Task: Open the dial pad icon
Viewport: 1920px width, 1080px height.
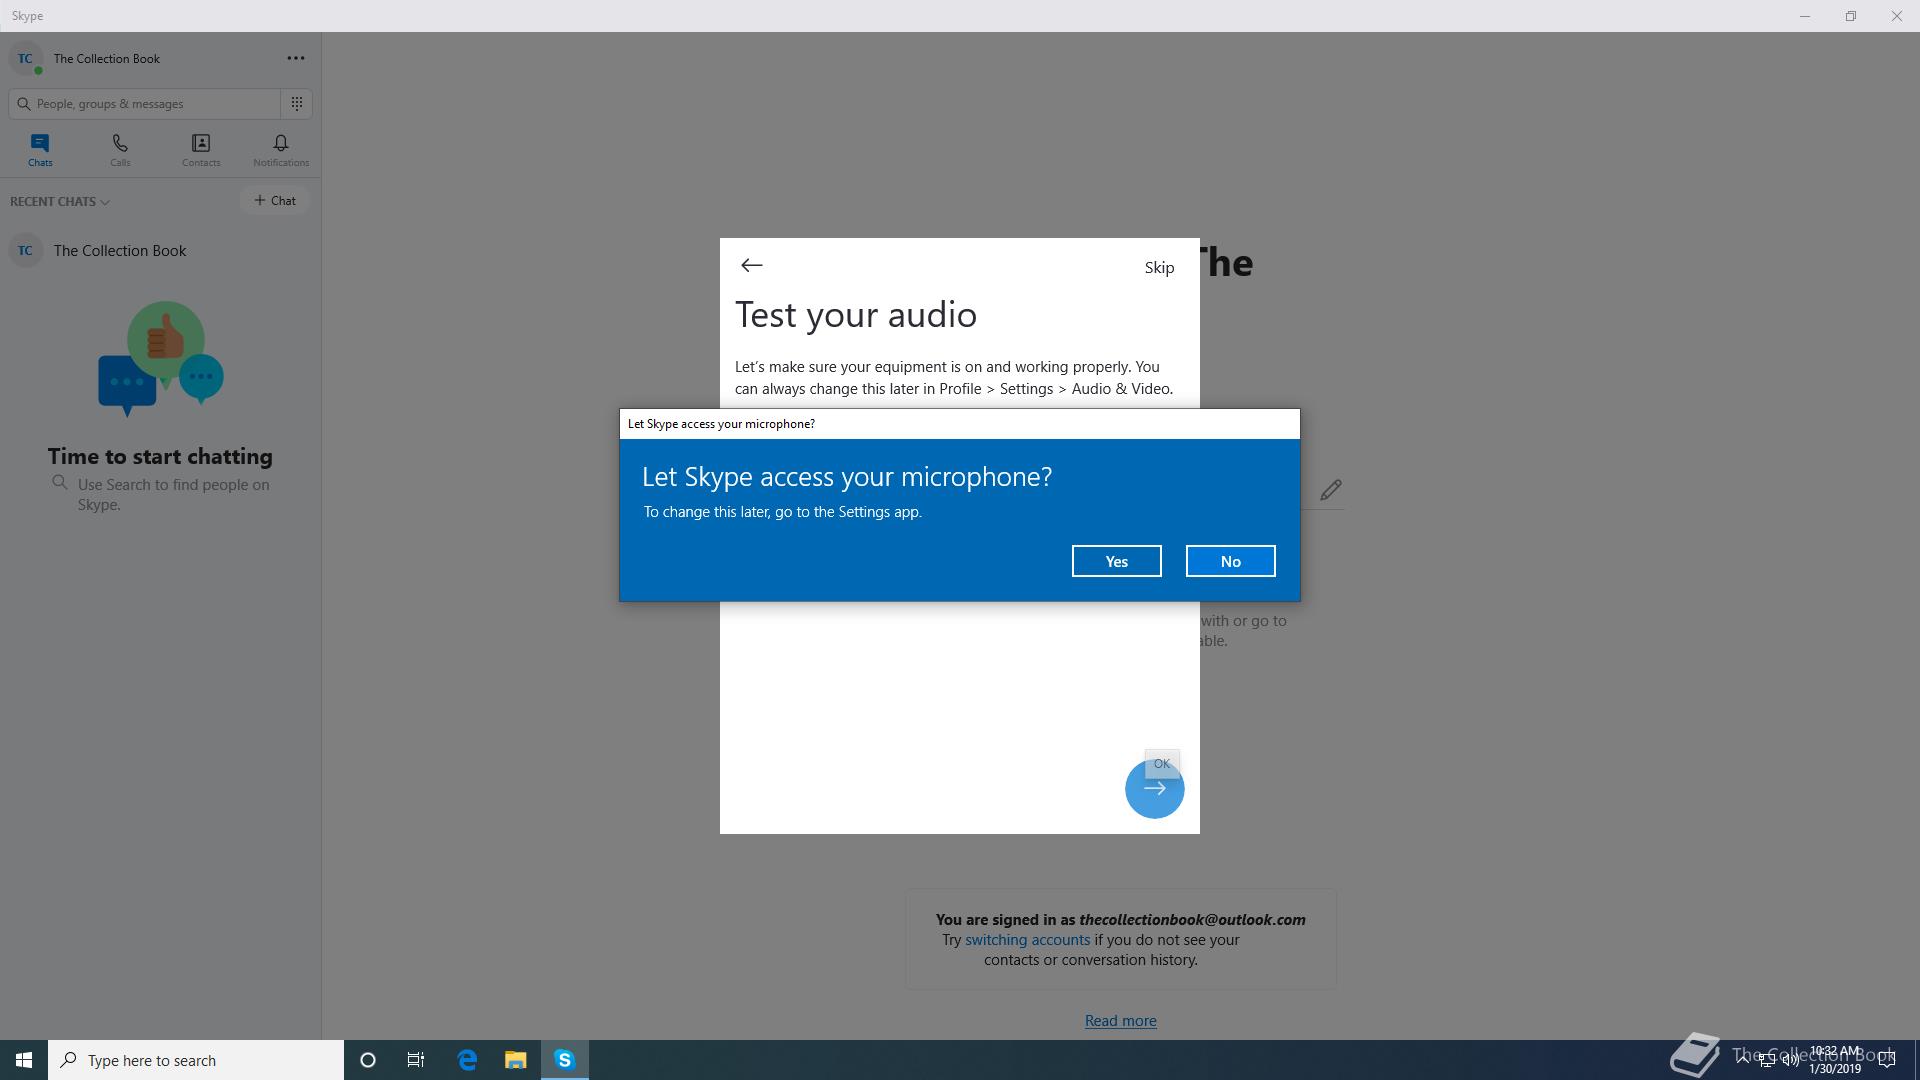Action: click(x=297, y=103)
